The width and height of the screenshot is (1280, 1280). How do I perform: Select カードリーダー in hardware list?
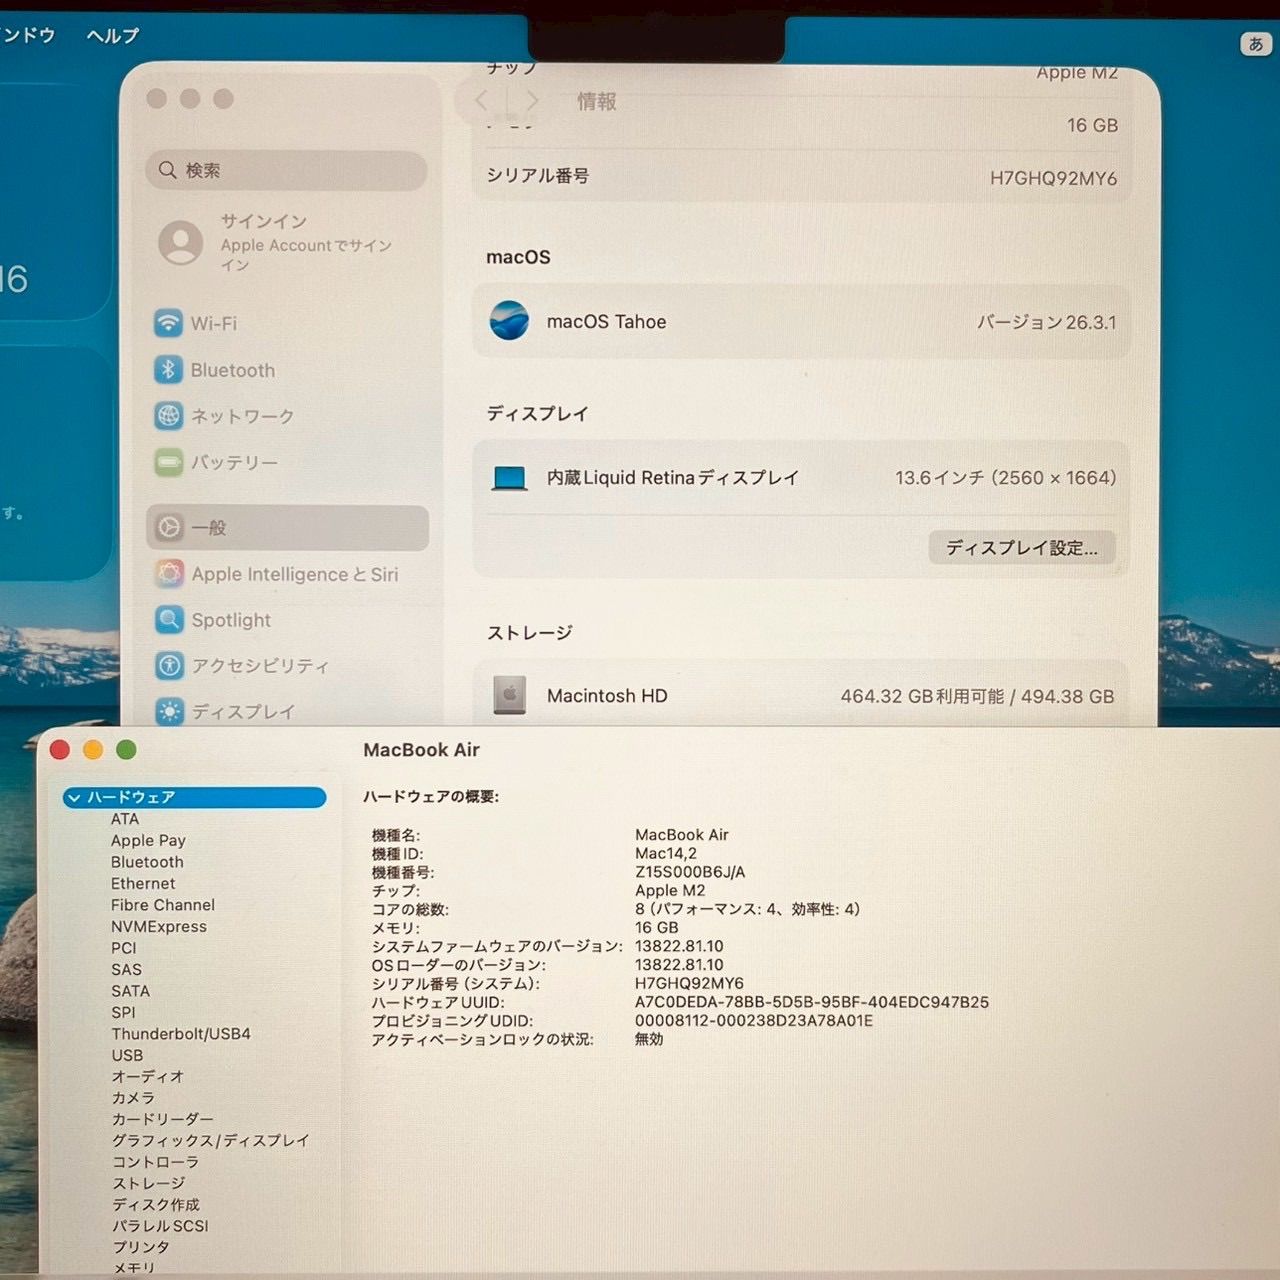click(162, 1119)
